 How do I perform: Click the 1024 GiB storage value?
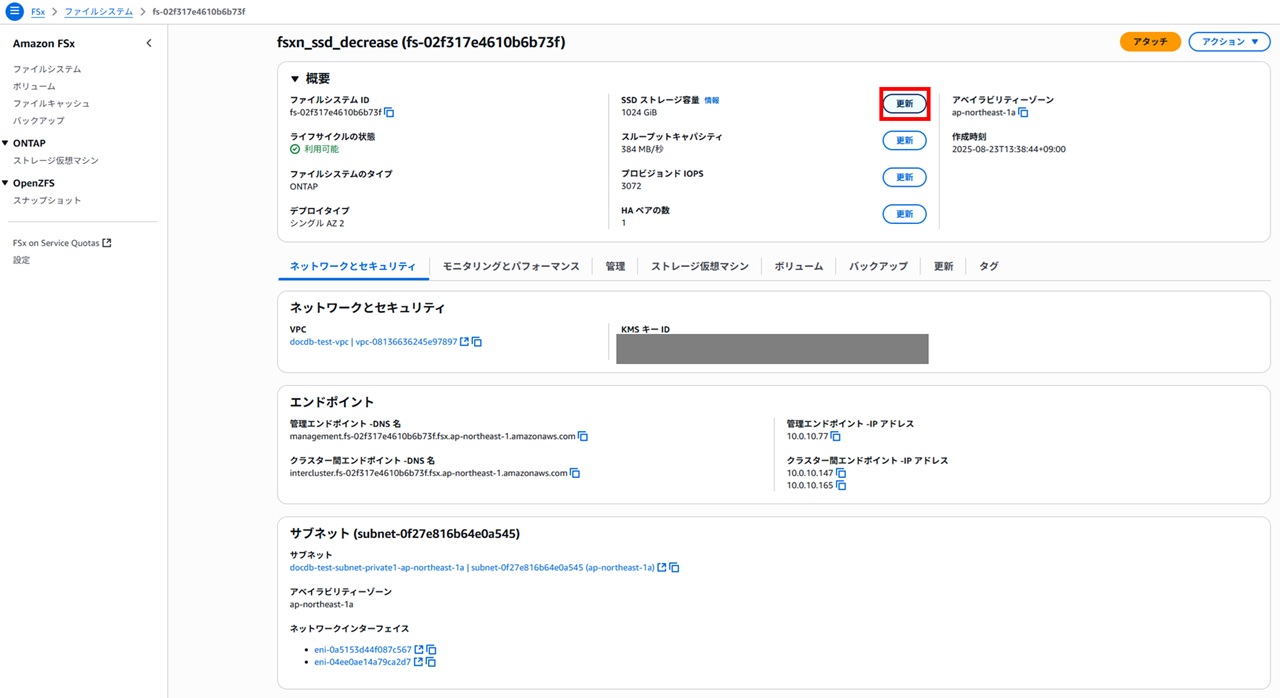pyautogui.click(x=639, y=113)
